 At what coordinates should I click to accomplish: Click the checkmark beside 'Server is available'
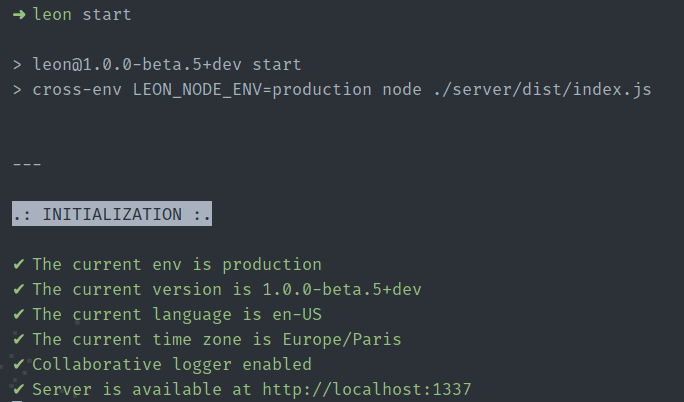(x=18, y=389)
